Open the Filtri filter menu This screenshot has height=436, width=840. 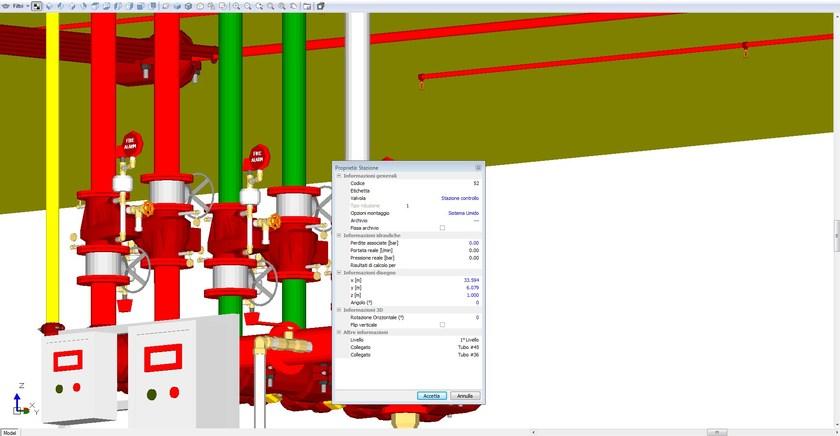19,5
